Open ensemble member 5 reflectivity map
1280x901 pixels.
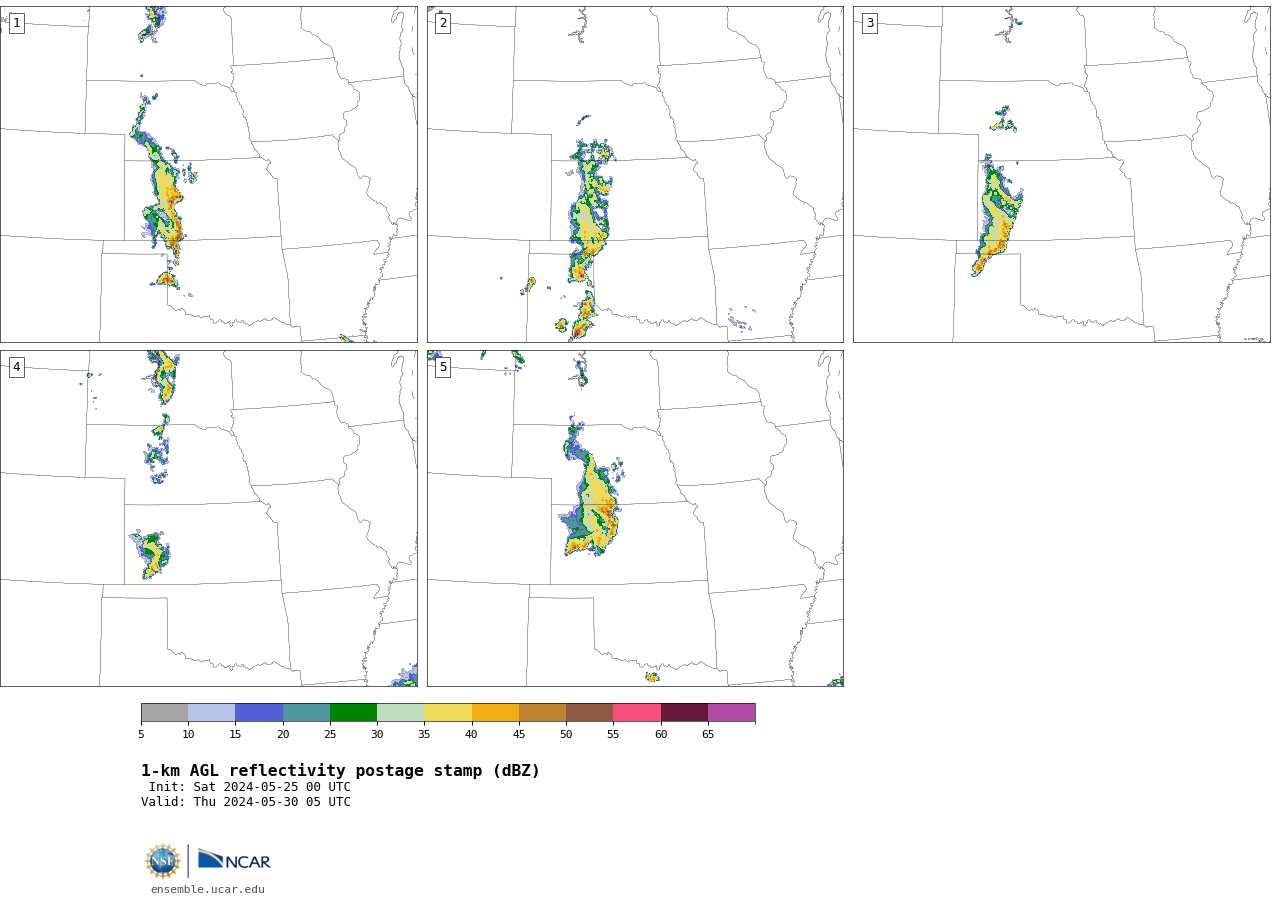point(635,518)
